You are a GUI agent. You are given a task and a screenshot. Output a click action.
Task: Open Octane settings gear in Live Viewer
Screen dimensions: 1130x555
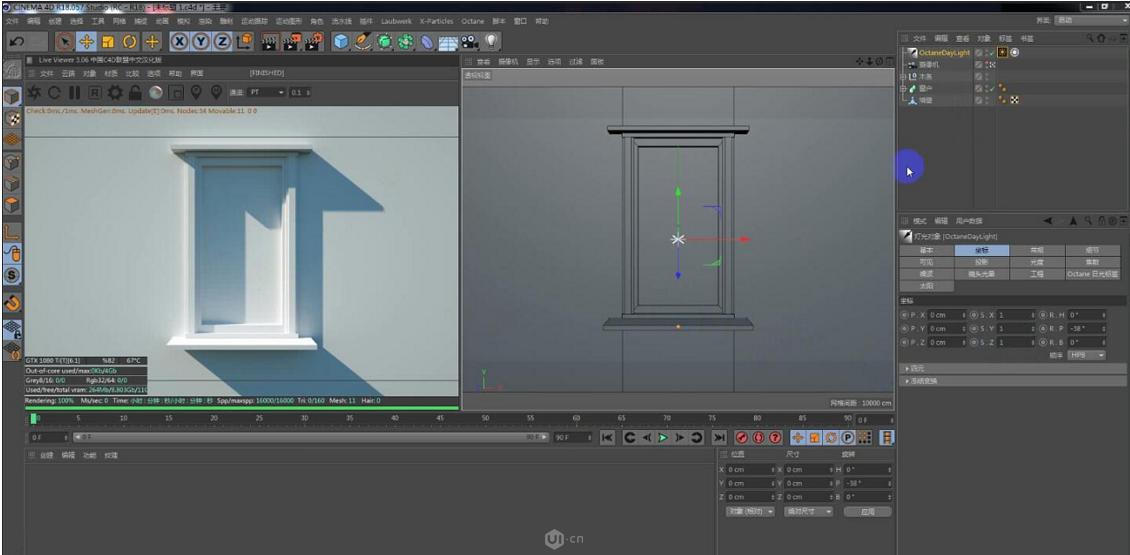coord(115,93)
